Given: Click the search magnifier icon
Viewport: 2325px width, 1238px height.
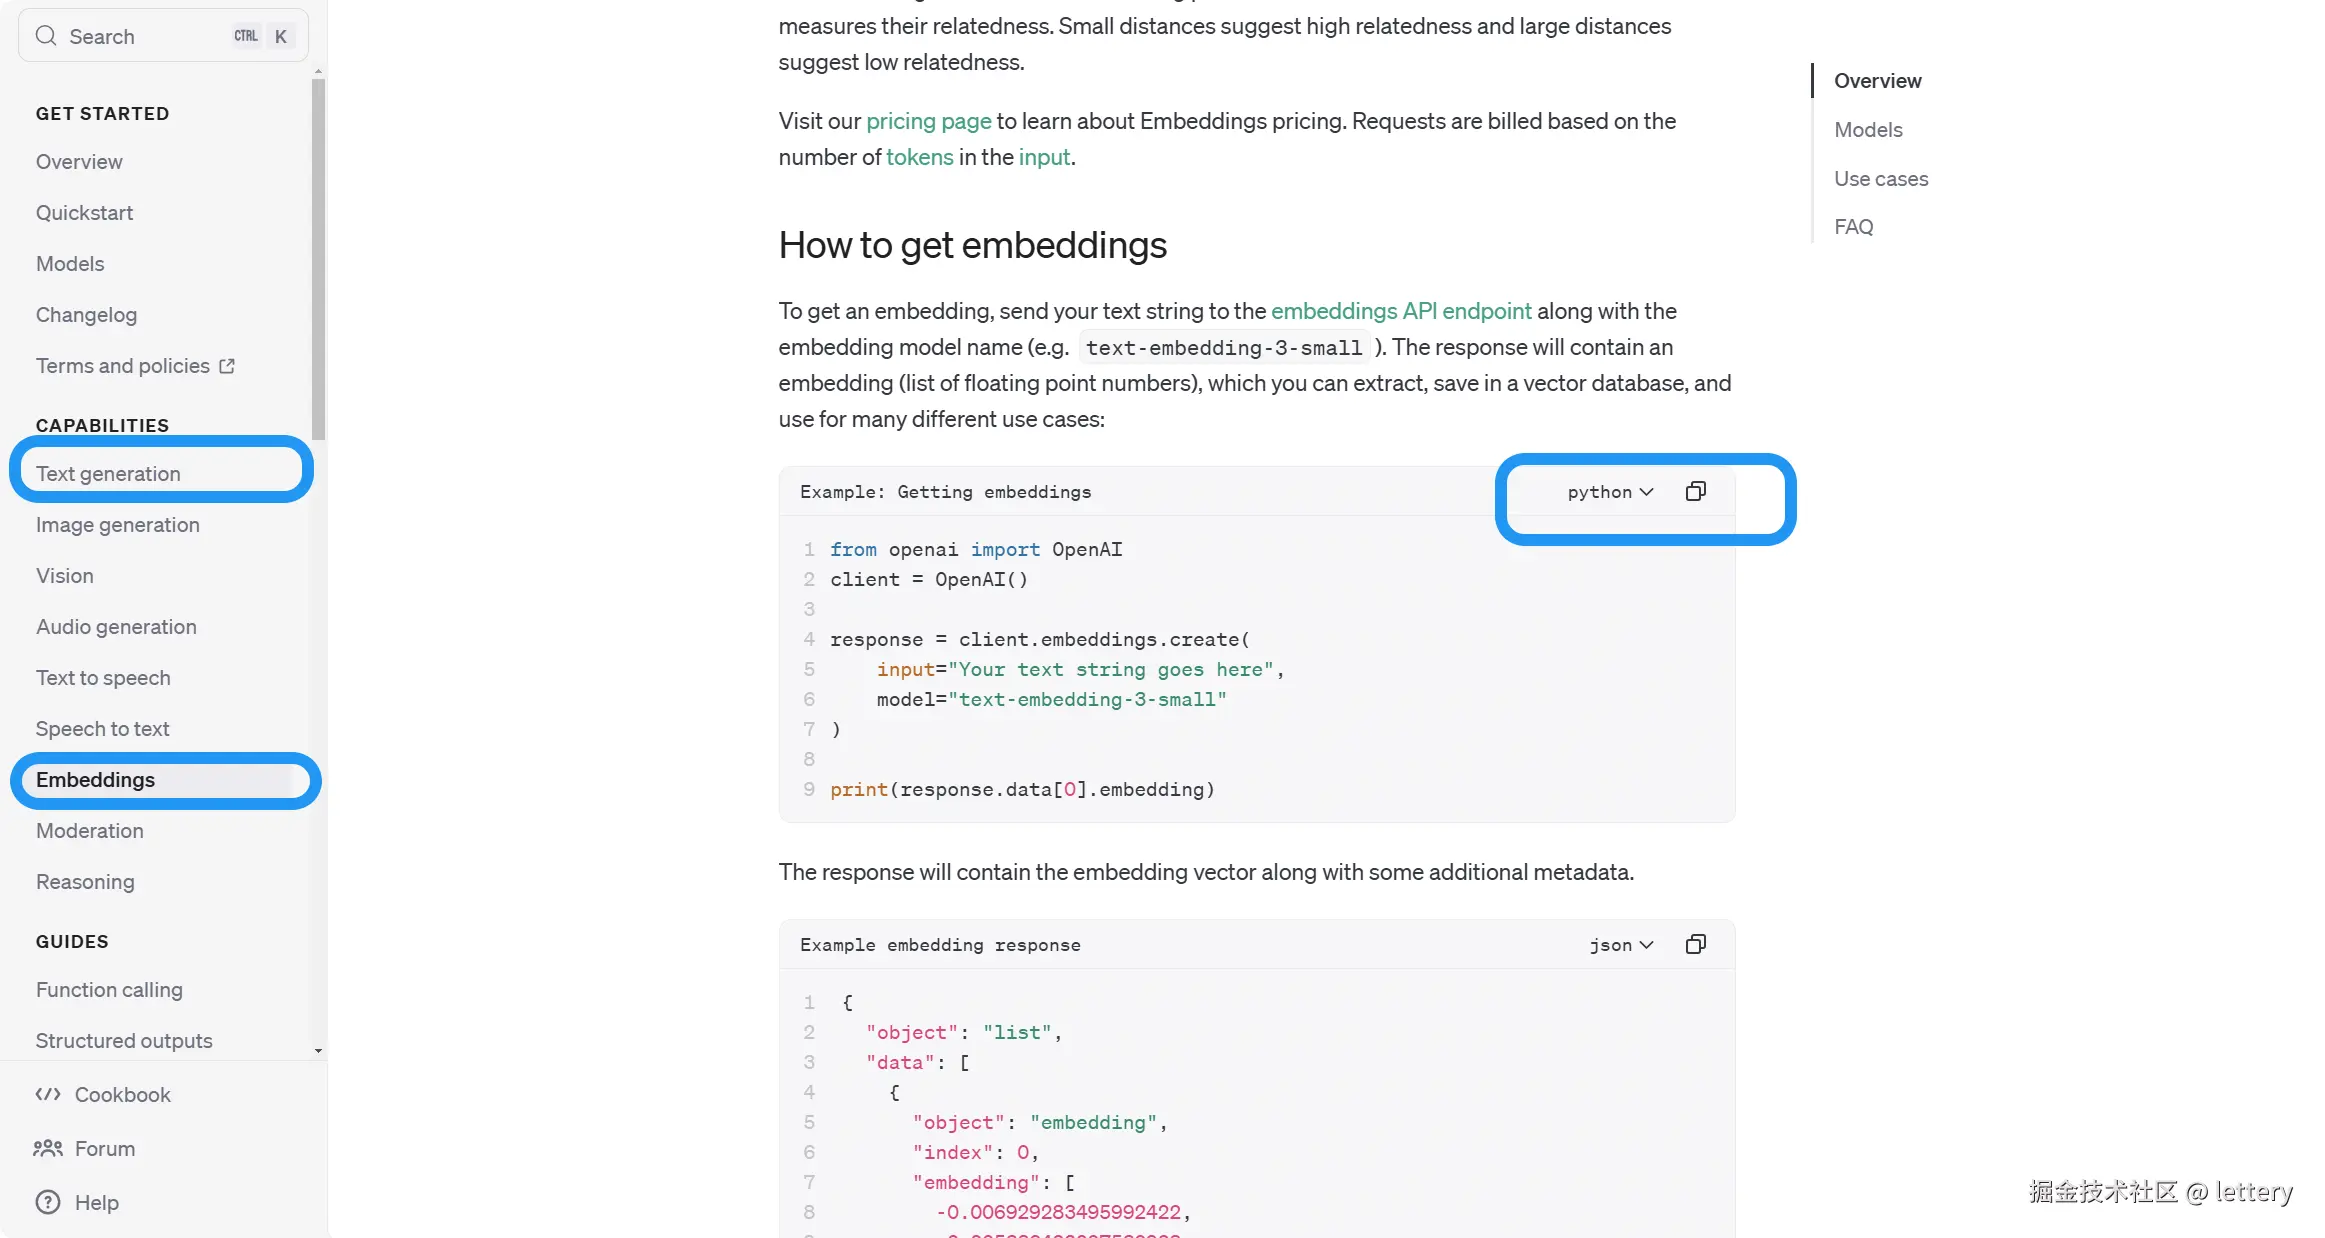Looking at the screenshot, I should point(45,36).
